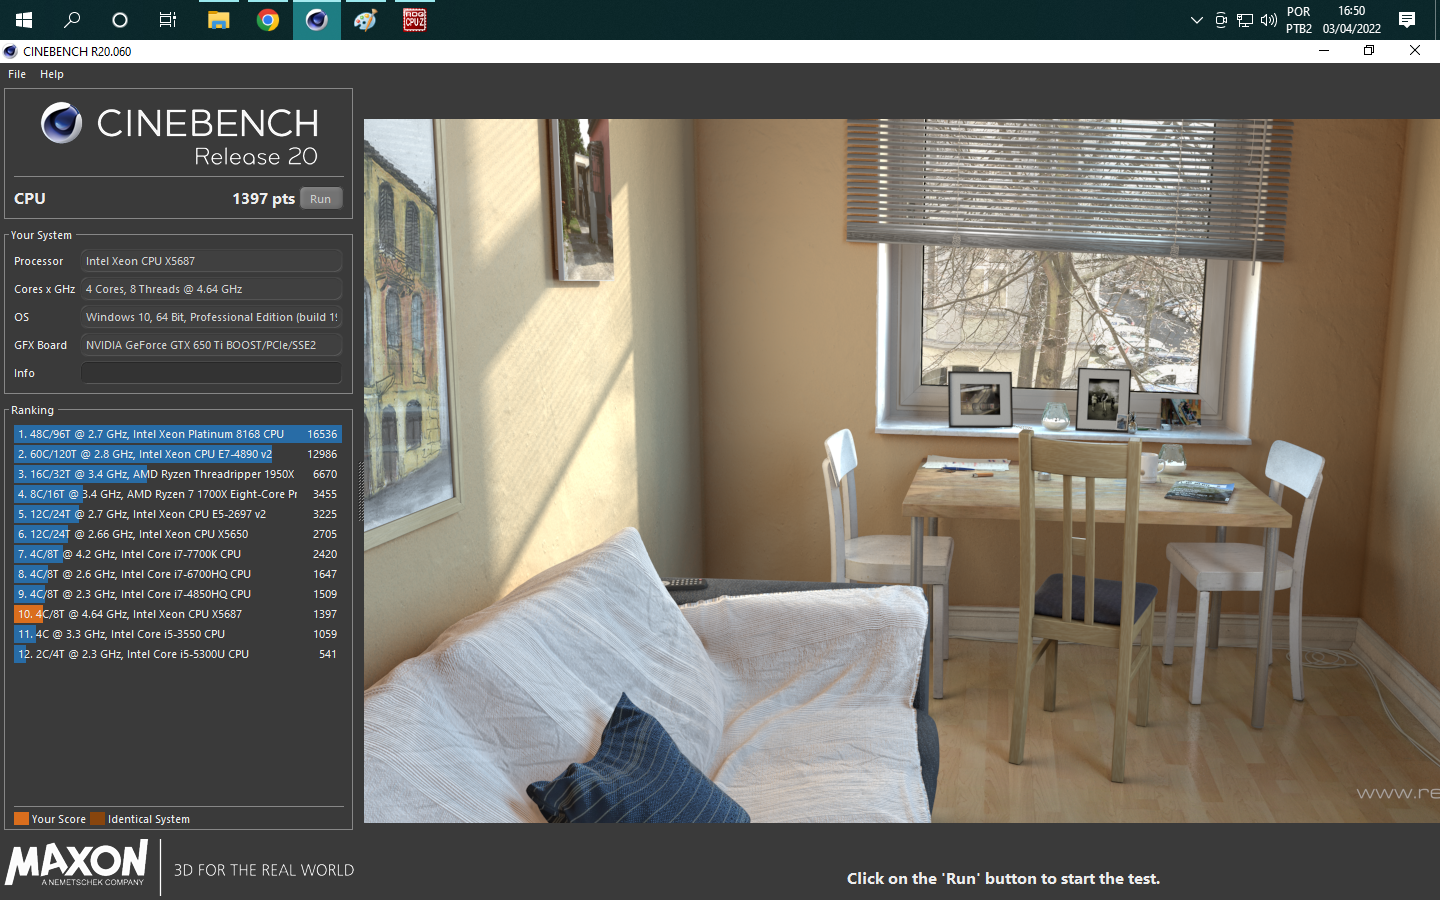Screen dimensions: 1440x900
Task: Click the panel splitter handle beside the ranking list
Action: click(361, 492)
